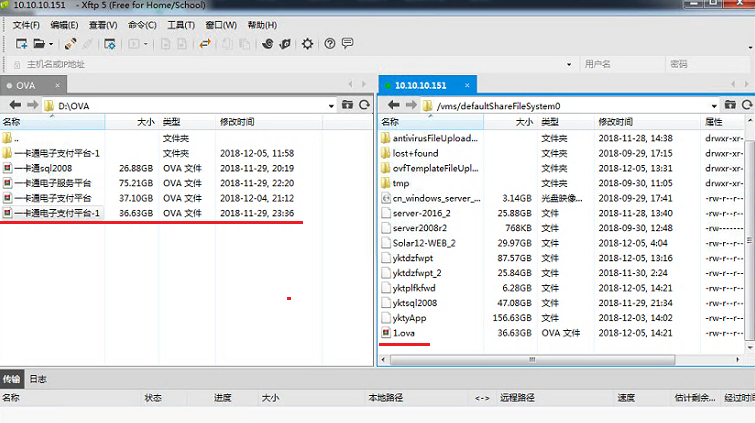Switch to the 日志 tab

(38, 380)
